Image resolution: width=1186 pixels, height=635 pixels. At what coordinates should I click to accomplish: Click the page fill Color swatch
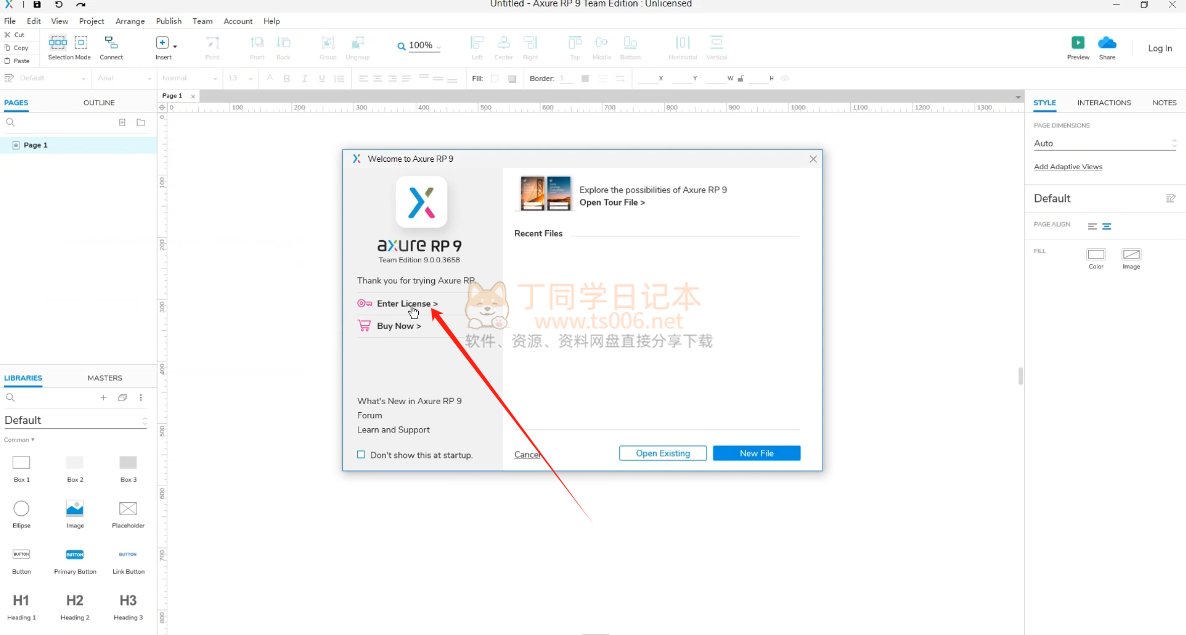1096,254
